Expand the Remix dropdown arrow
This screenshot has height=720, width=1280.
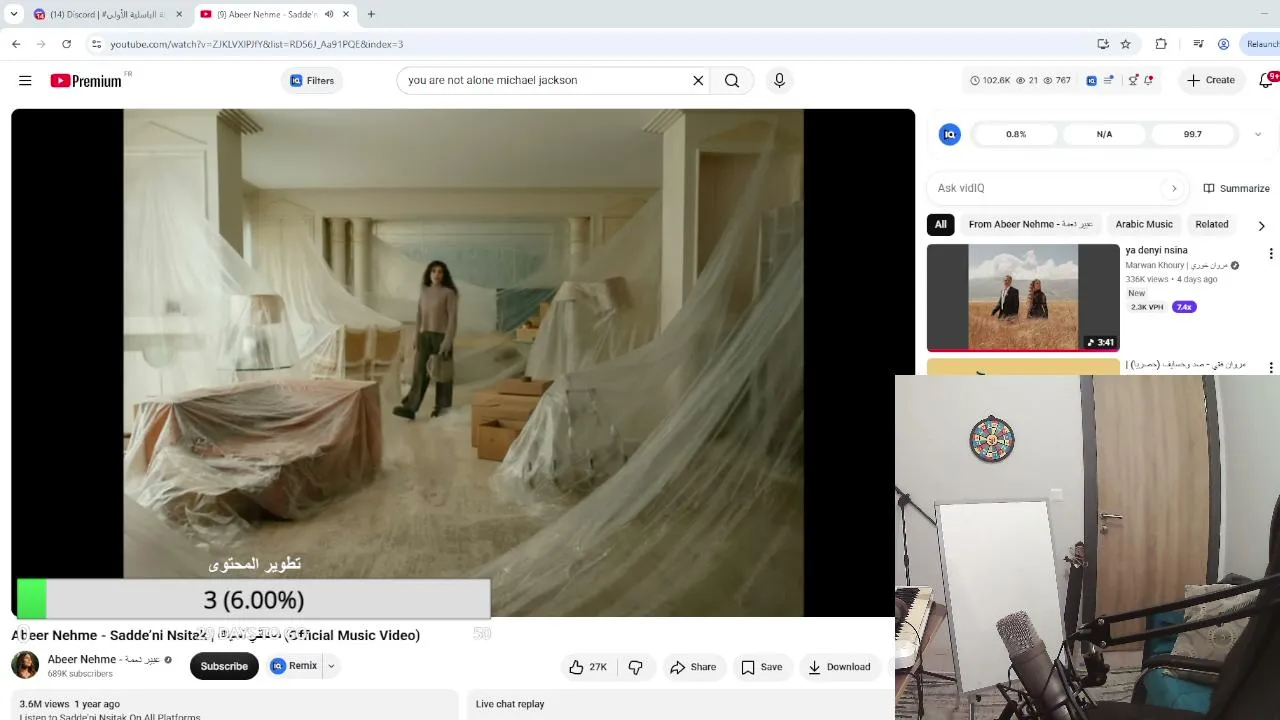tap(331, 666)
